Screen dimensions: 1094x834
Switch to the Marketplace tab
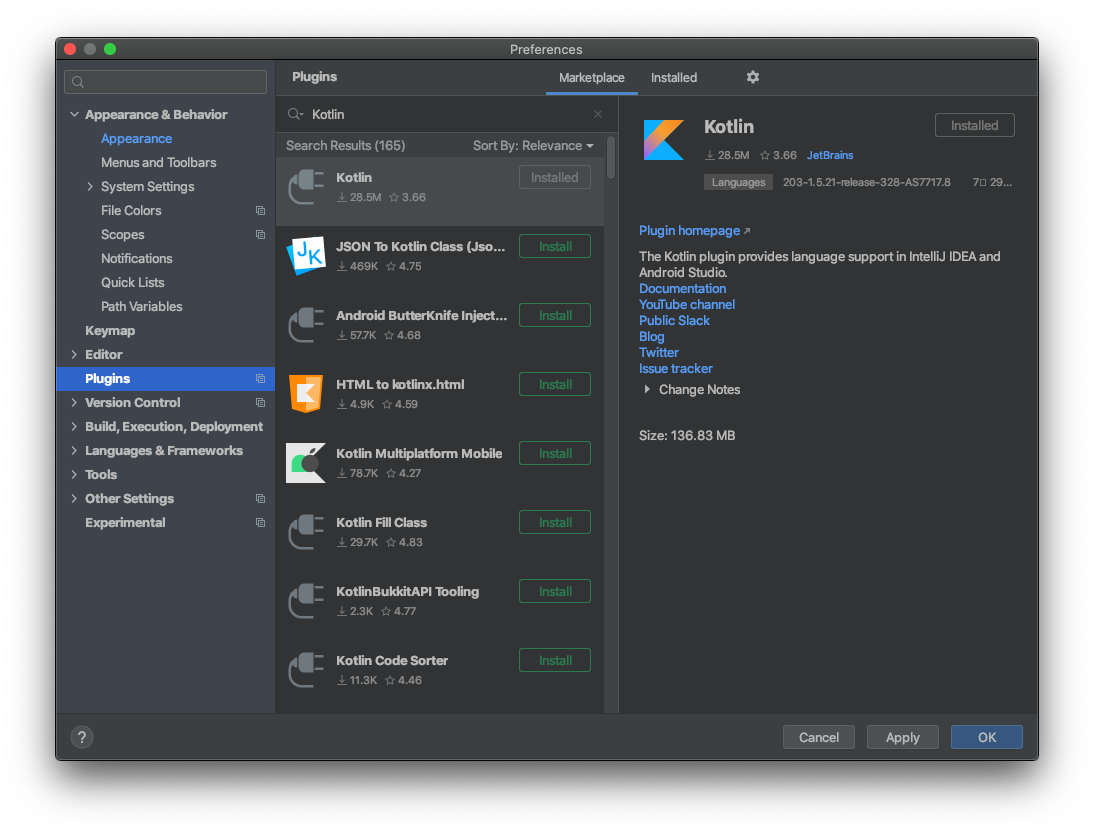click(592, 77)
